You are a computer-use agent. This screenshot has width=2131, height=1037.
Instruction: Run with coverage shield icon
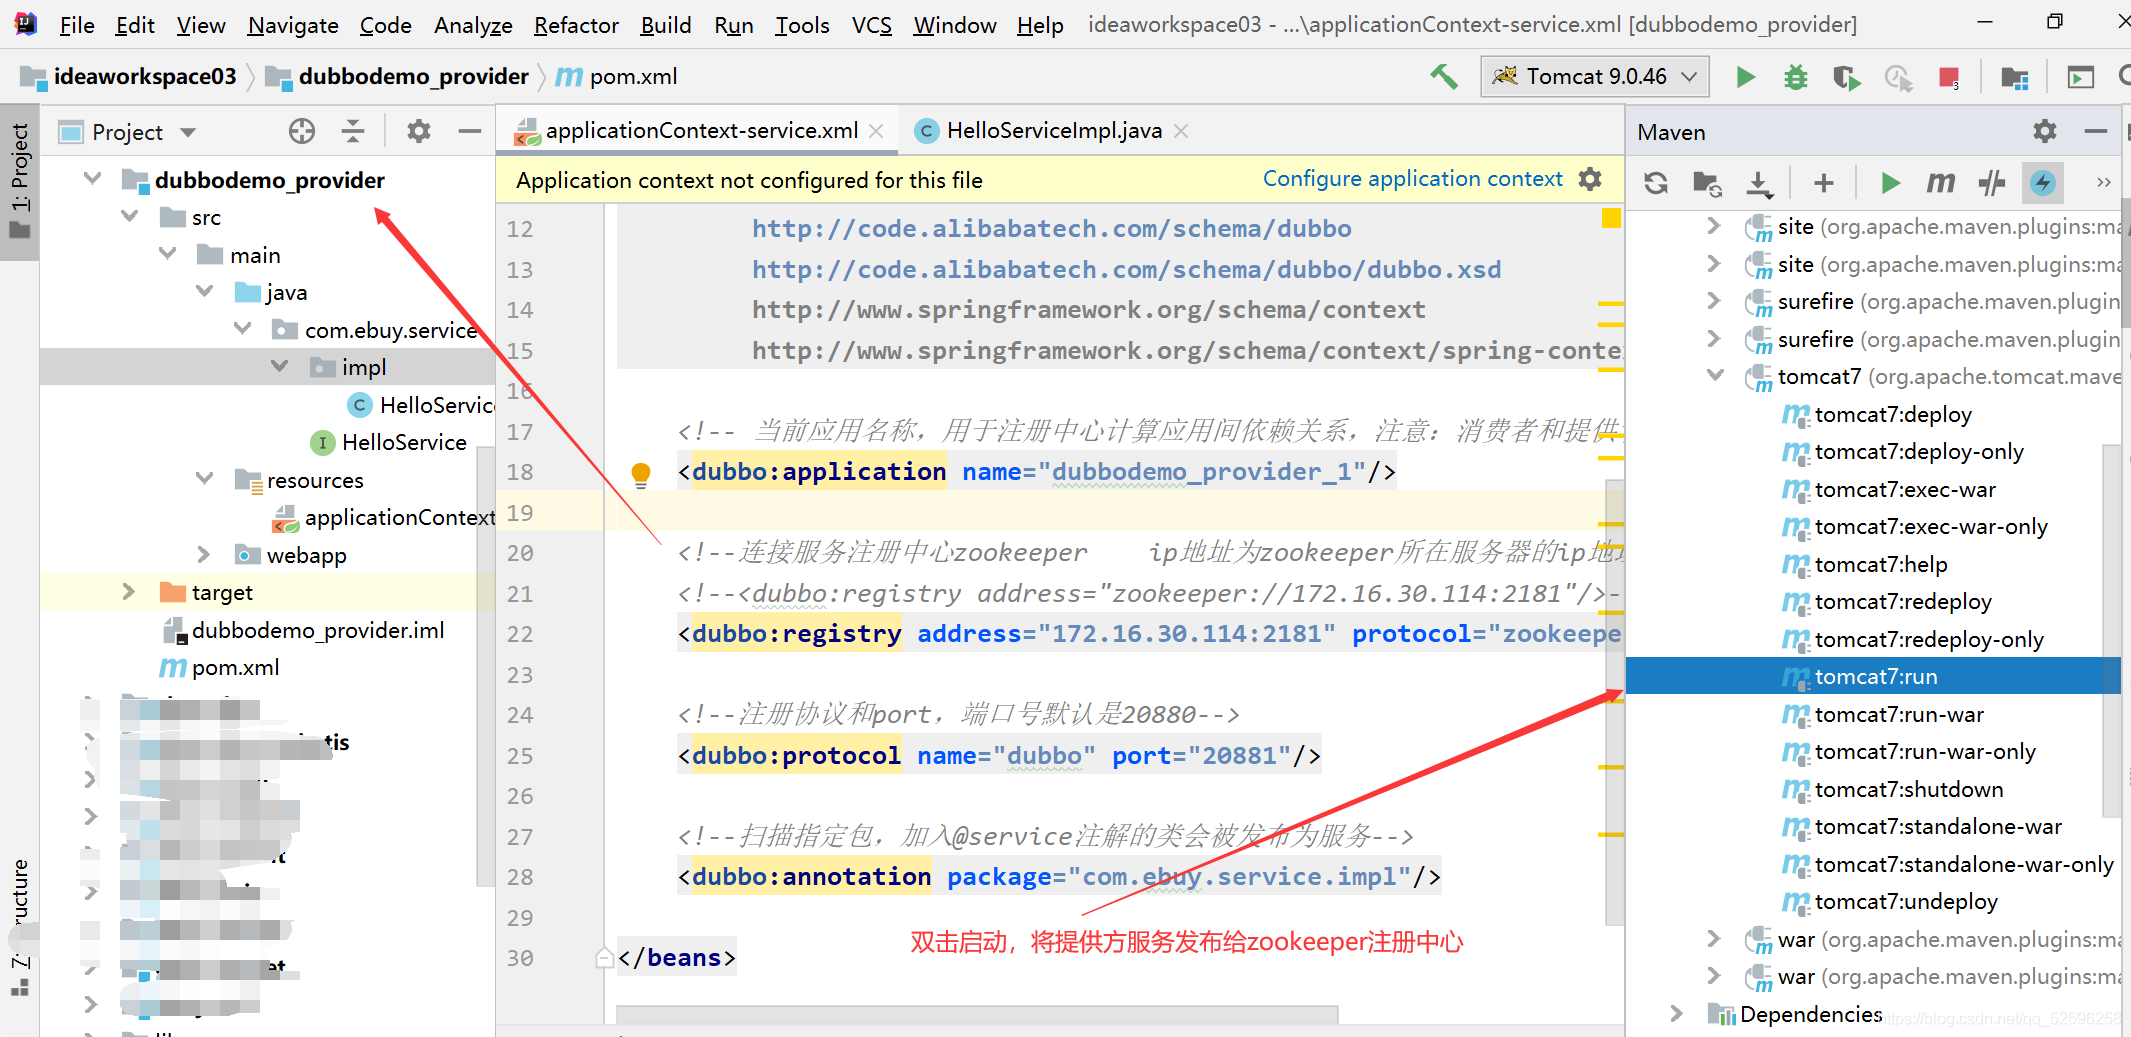1846,77
